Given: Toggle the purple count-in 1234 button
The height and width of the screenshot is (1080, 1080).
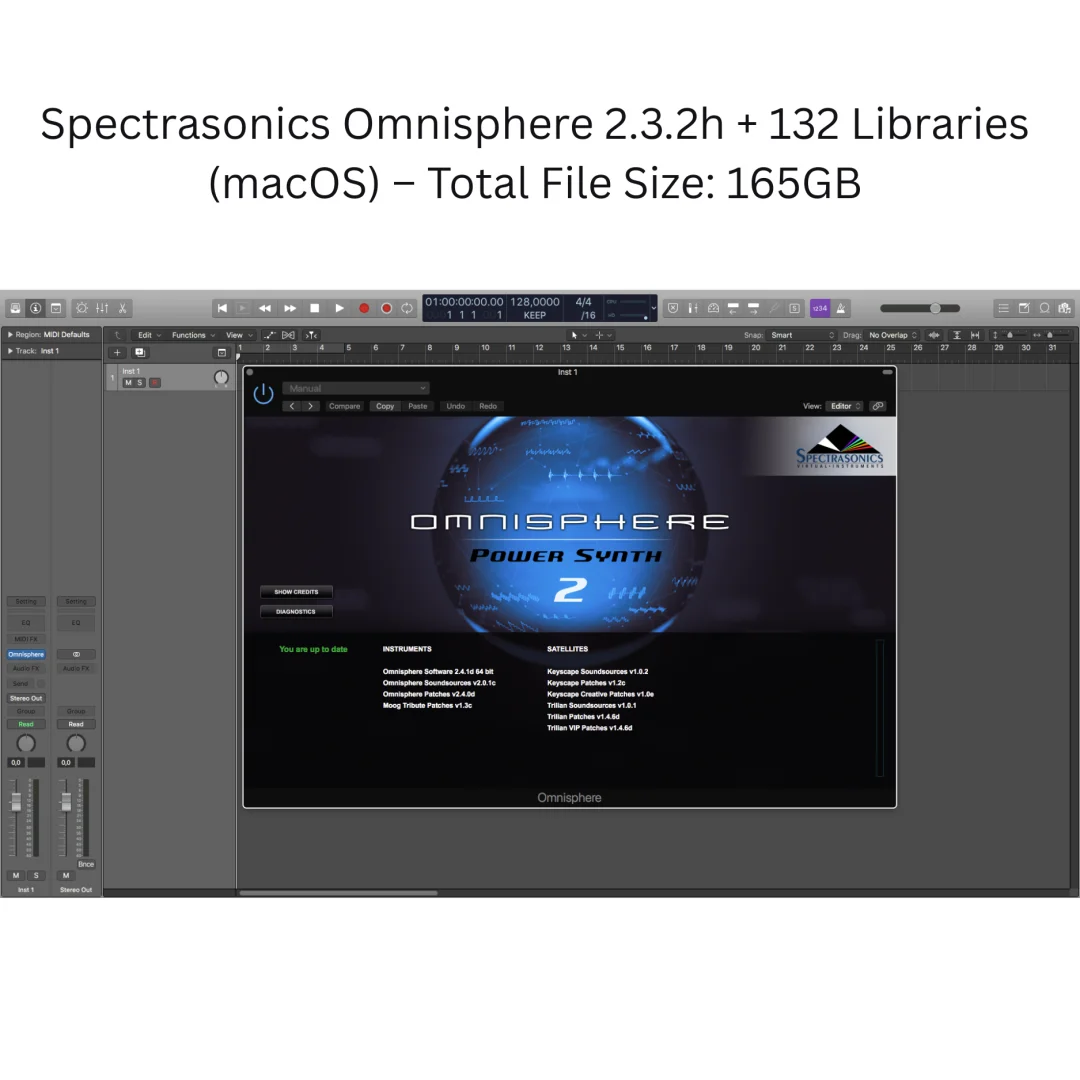Looking at the screenshot, I should tap(820, 308).
